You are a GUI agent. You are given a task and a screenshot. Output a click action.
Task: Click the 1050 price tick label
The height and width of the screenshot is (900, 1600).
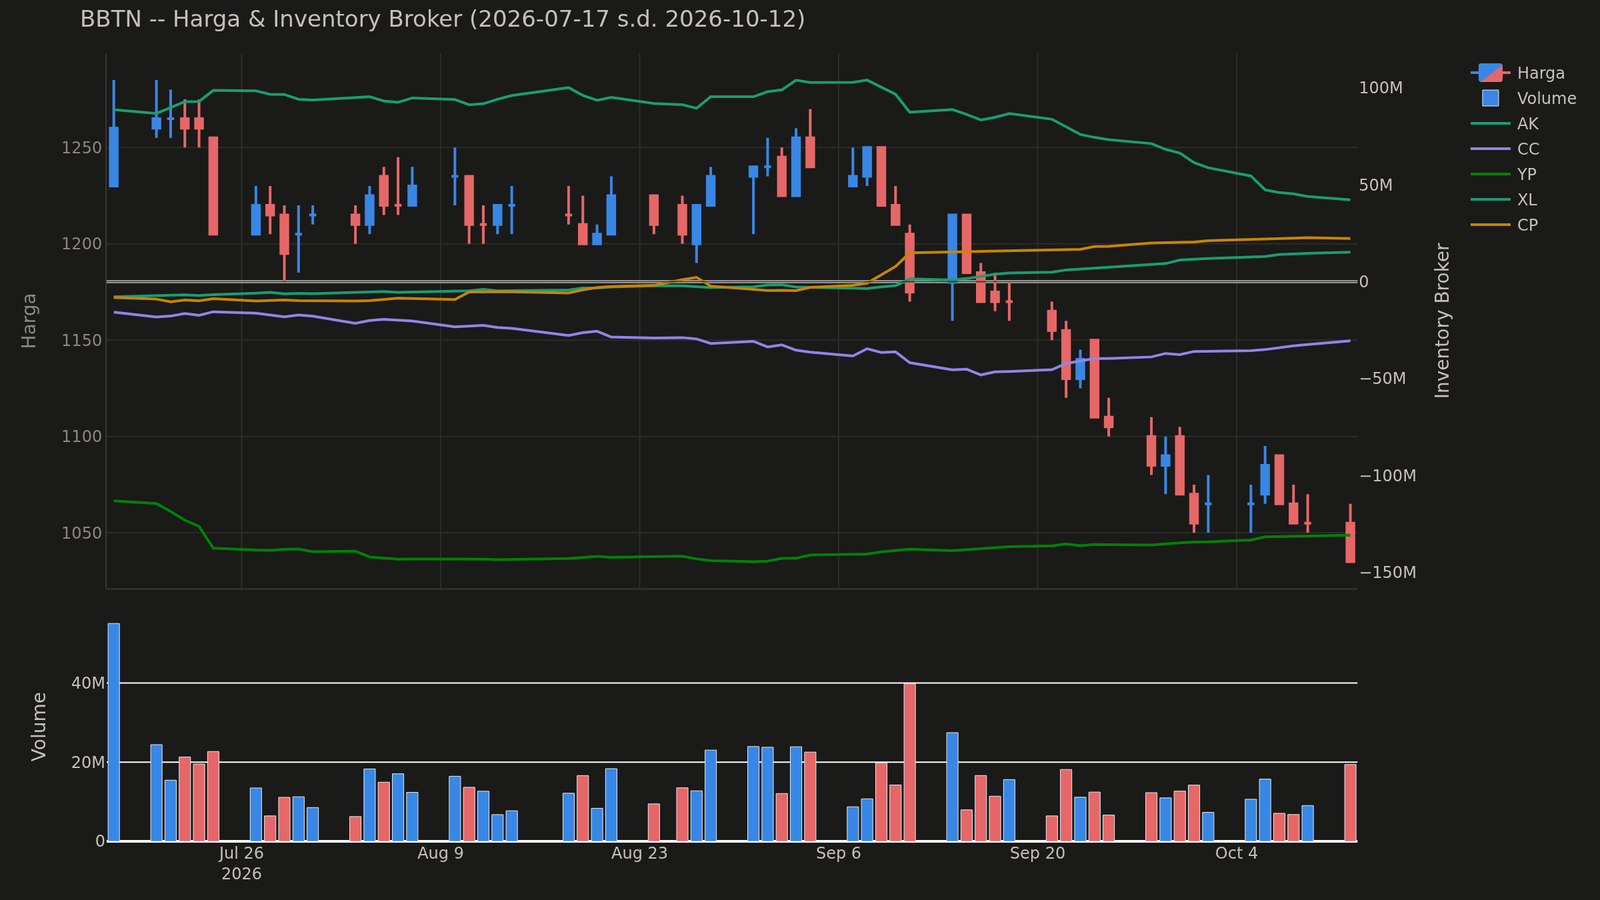(x=83, y=533)
